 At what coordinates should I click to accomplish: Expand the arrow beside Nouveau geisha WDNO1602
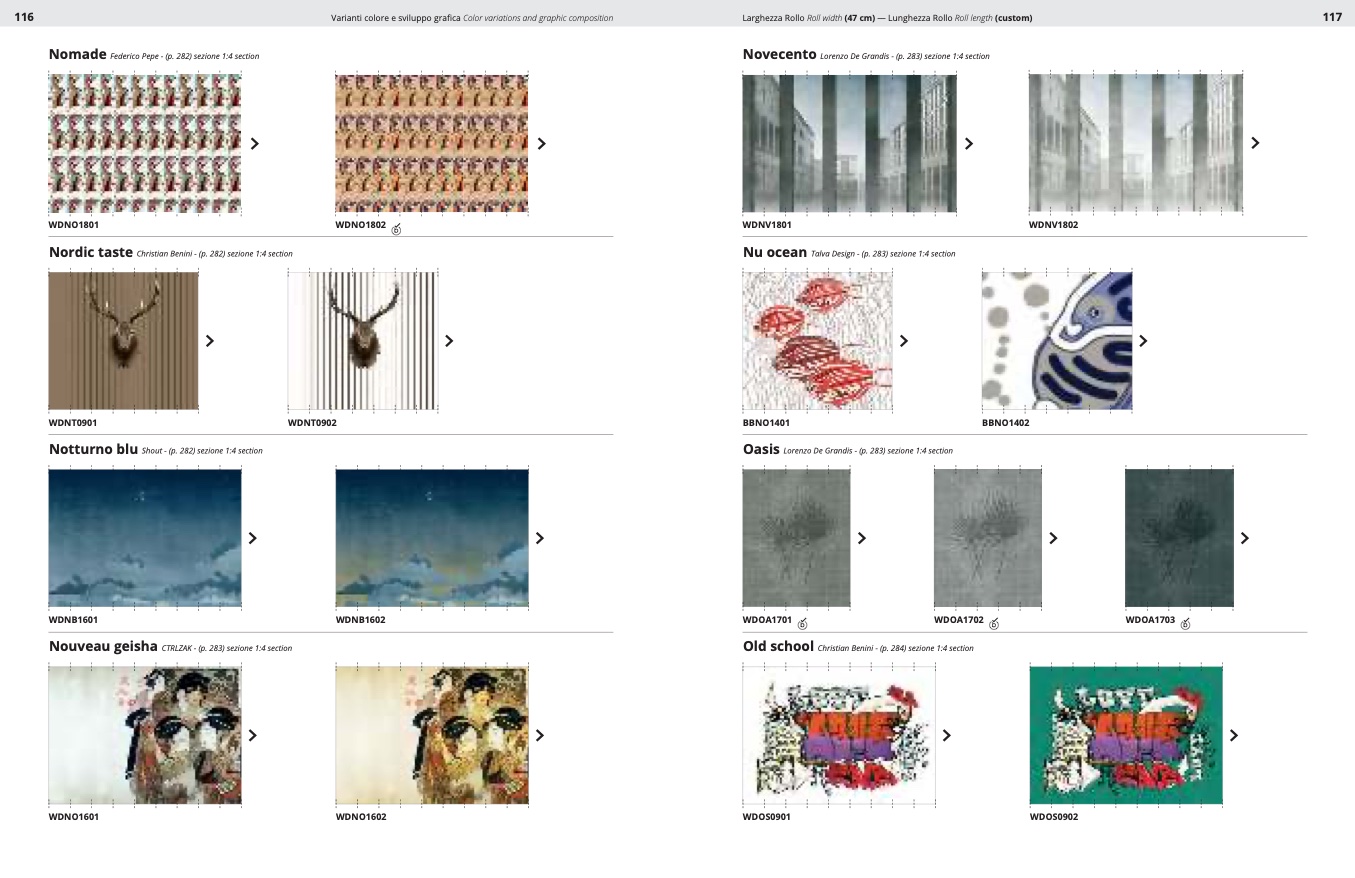pos(540,735)
